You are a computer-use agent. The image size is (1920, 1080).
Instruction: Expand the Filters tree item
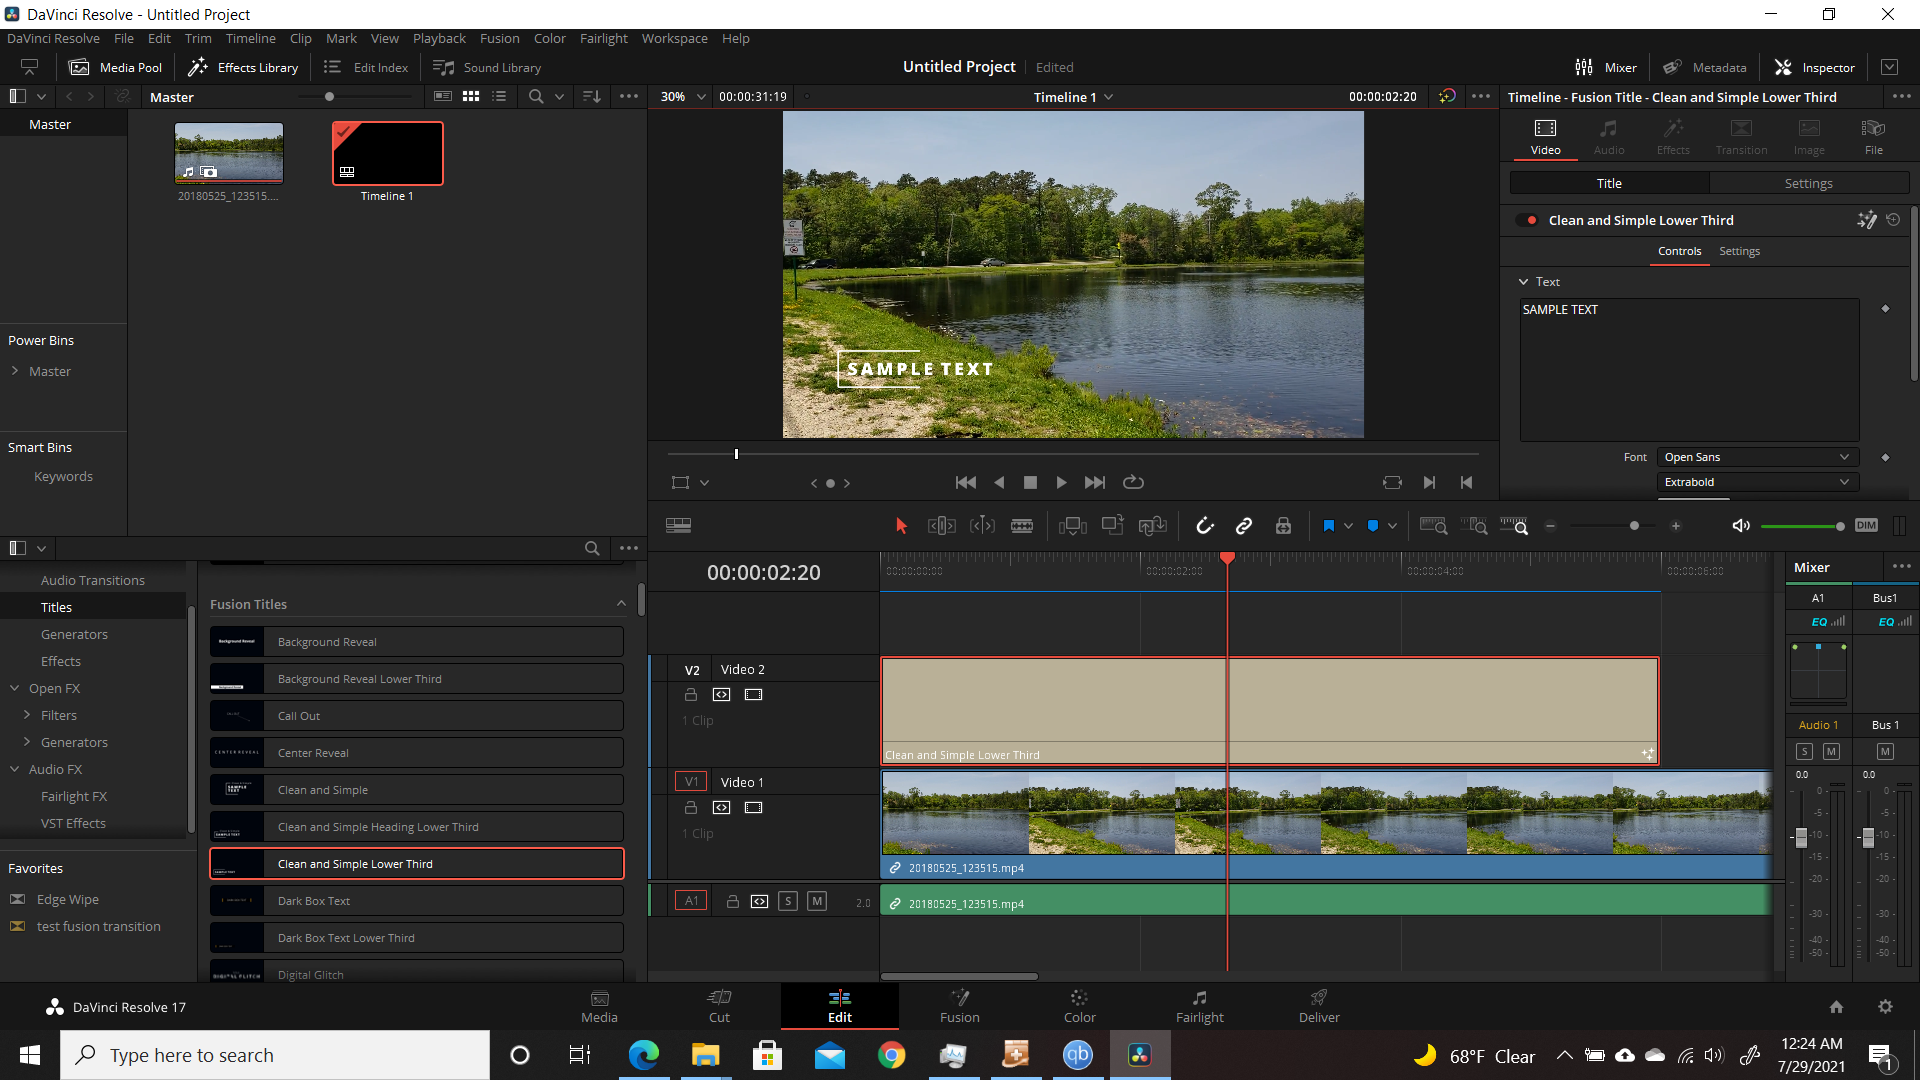point(27,715)
